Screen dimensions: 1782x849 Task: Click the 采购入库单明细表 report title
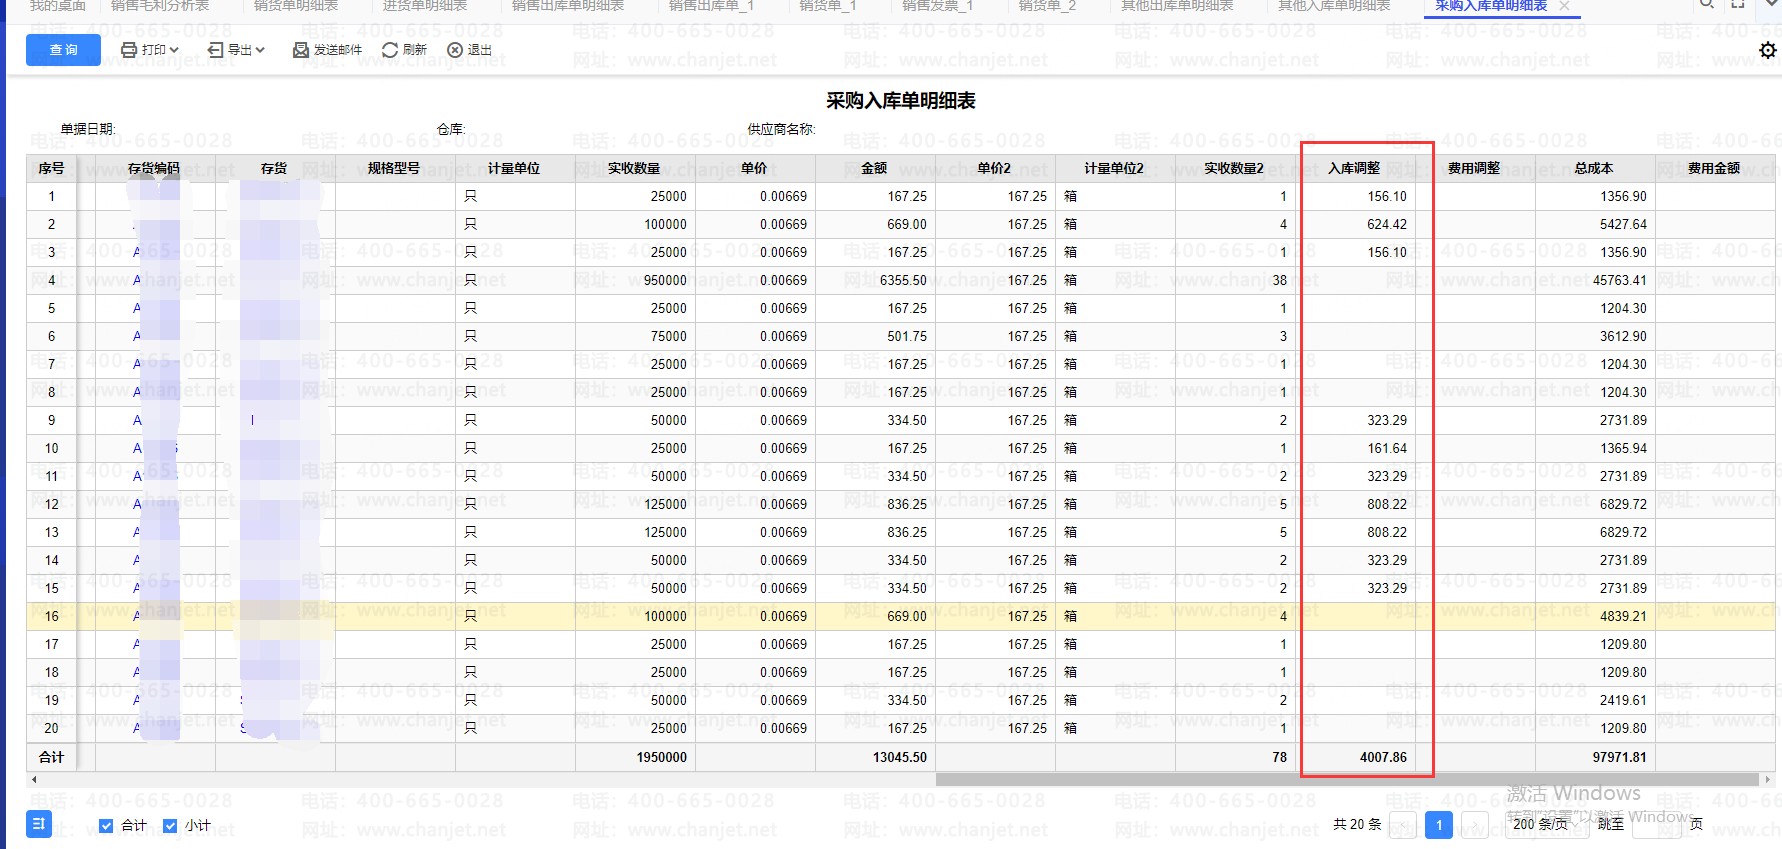901,101
